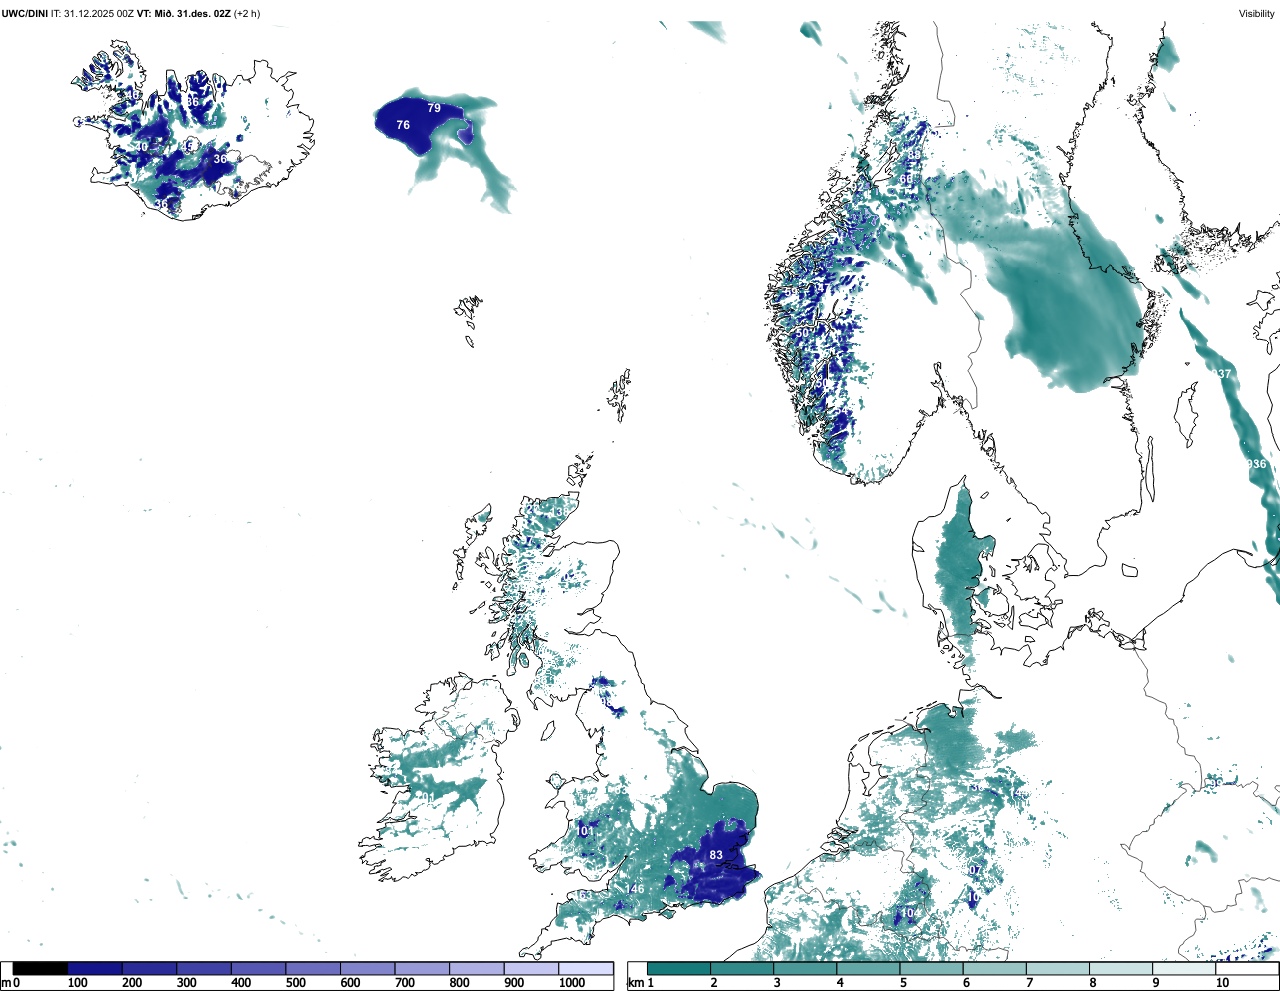Click the valid time 'Mið. 31.des. 02Z'
1280x991 pixels.
pos(194,13)
